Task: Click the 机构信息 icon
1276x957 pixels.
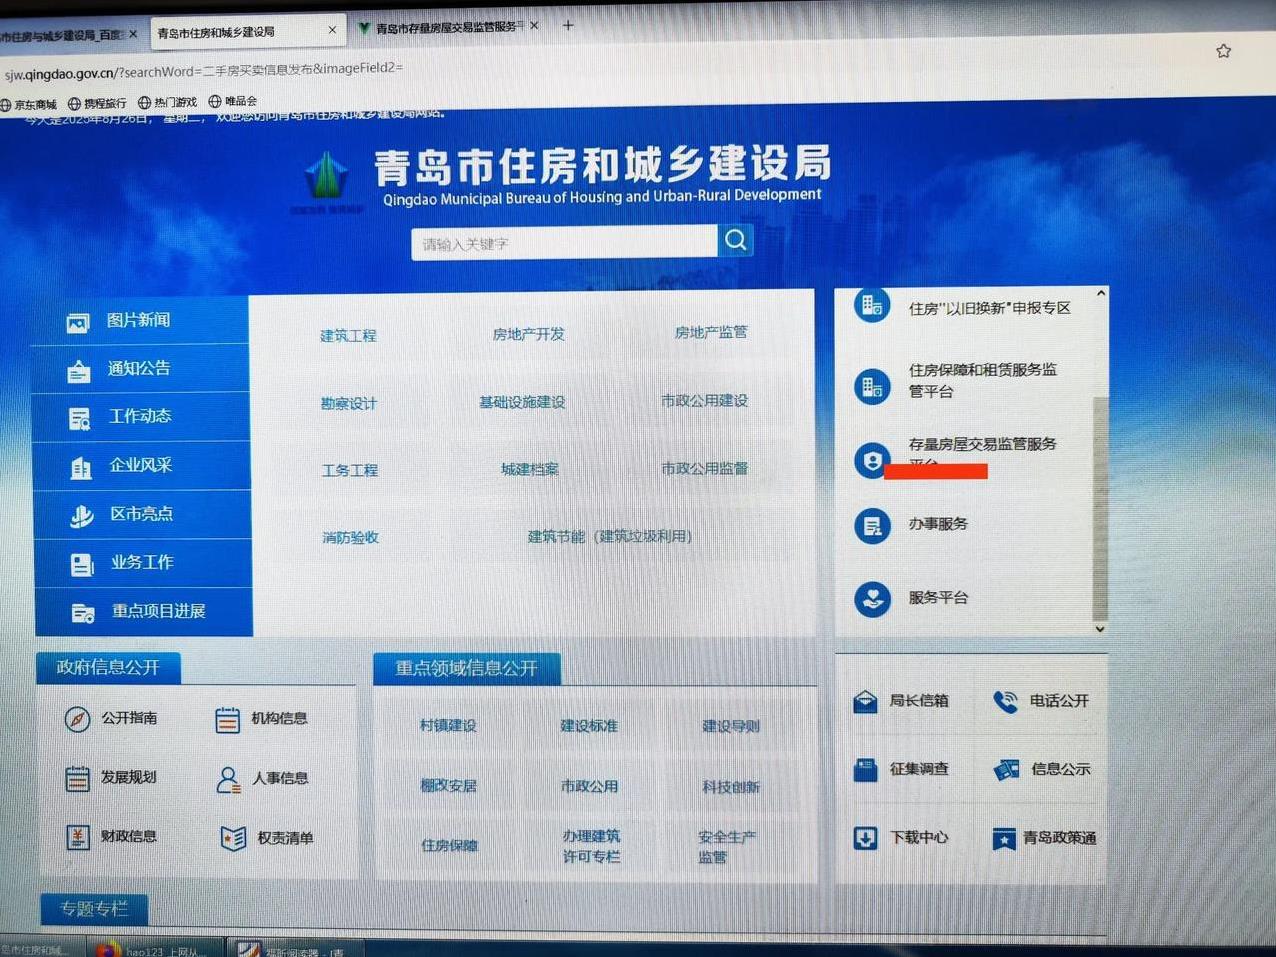Action: tap(228, 719)
